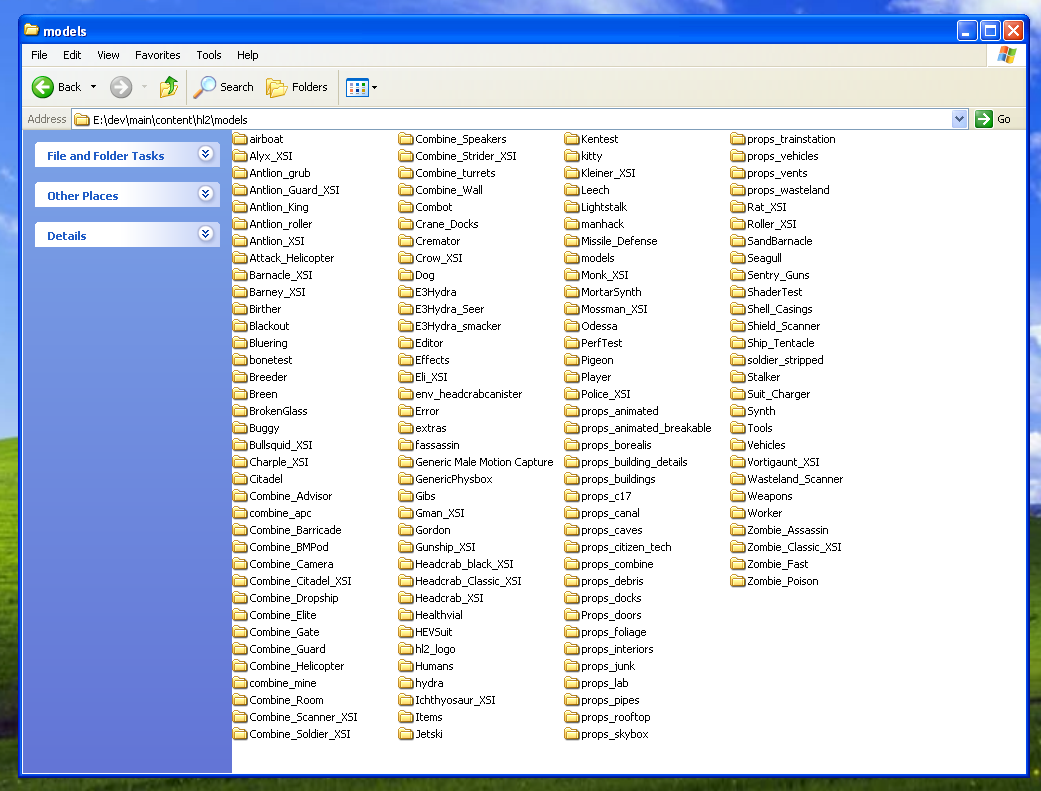The width and height of the screenshot is (1041, 791).
Task: Open the Views dropdown arrow
Action: 374,87
